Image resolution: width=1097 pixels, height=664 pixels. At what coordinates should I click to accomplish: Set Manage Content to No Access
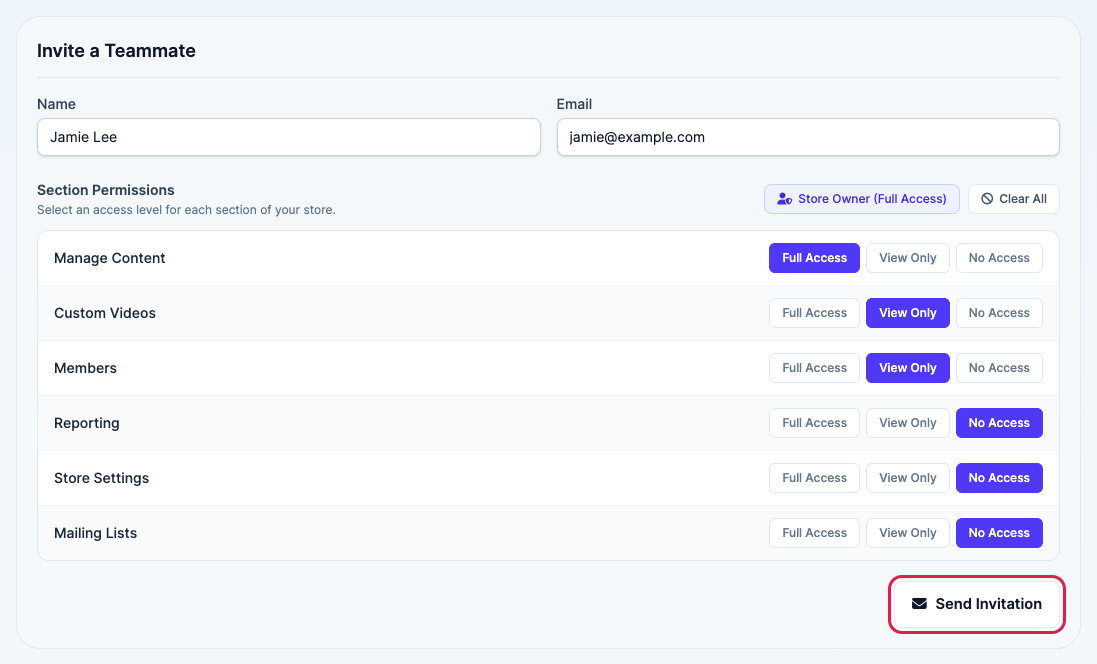point(999,258)
